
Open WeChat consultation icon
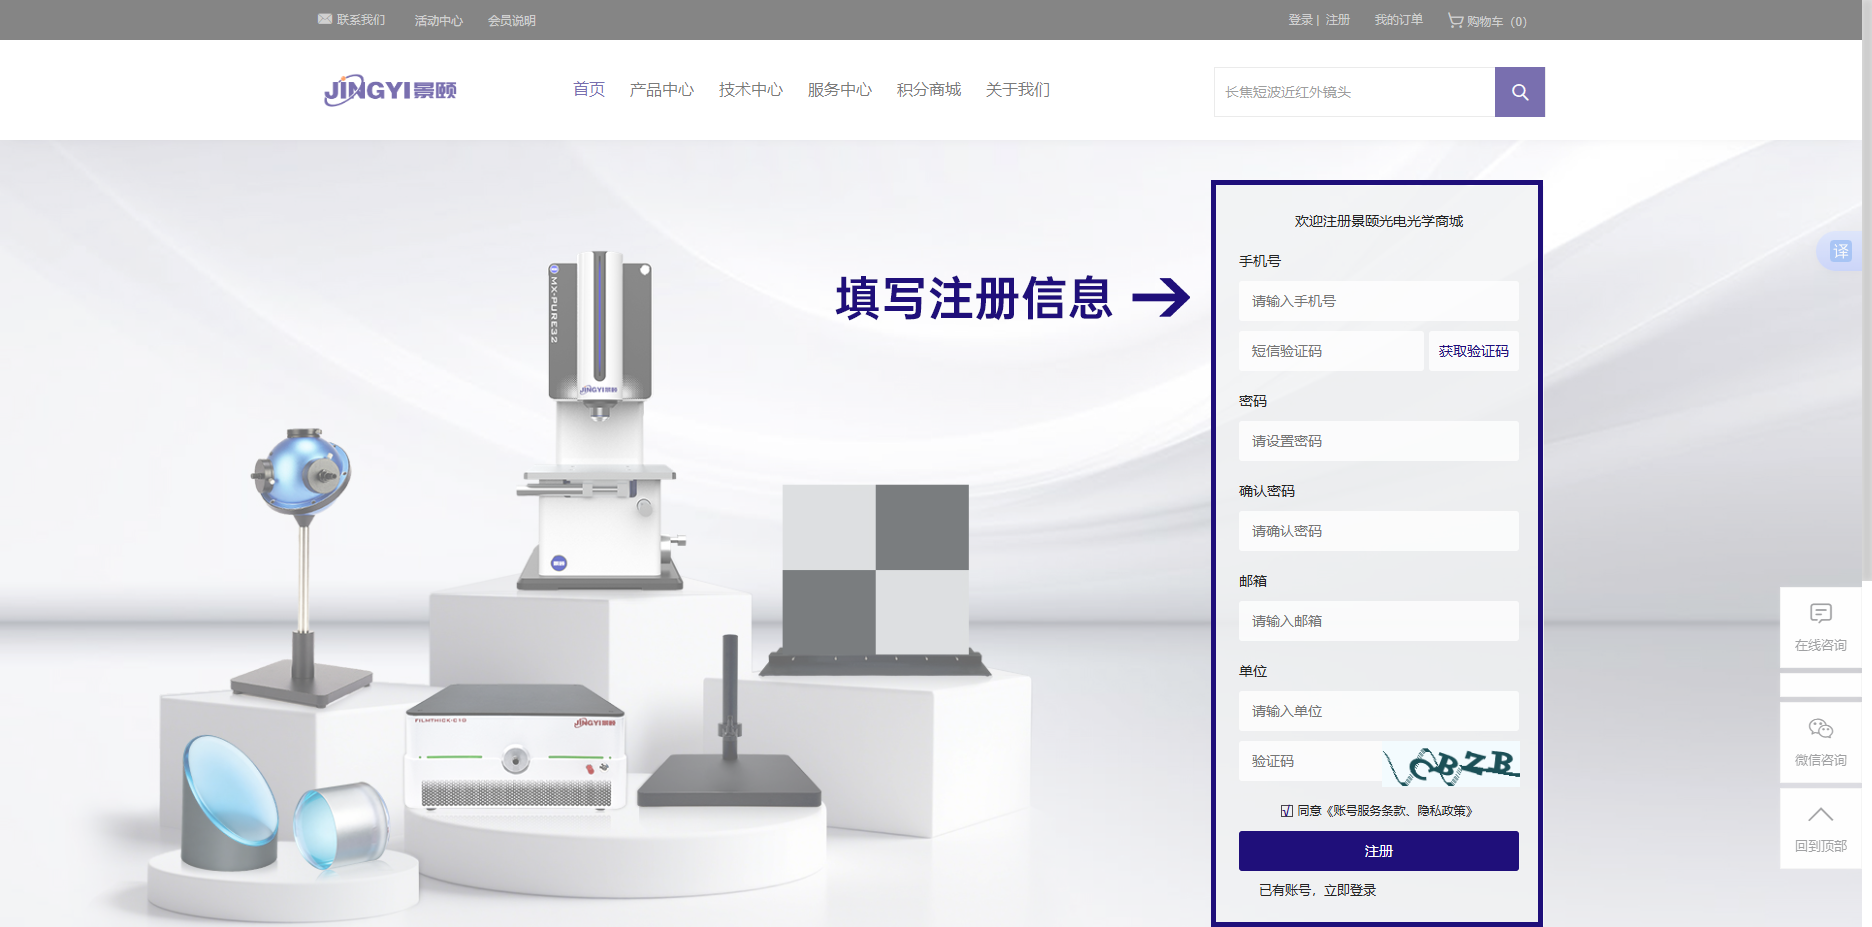click(1820, 729)
